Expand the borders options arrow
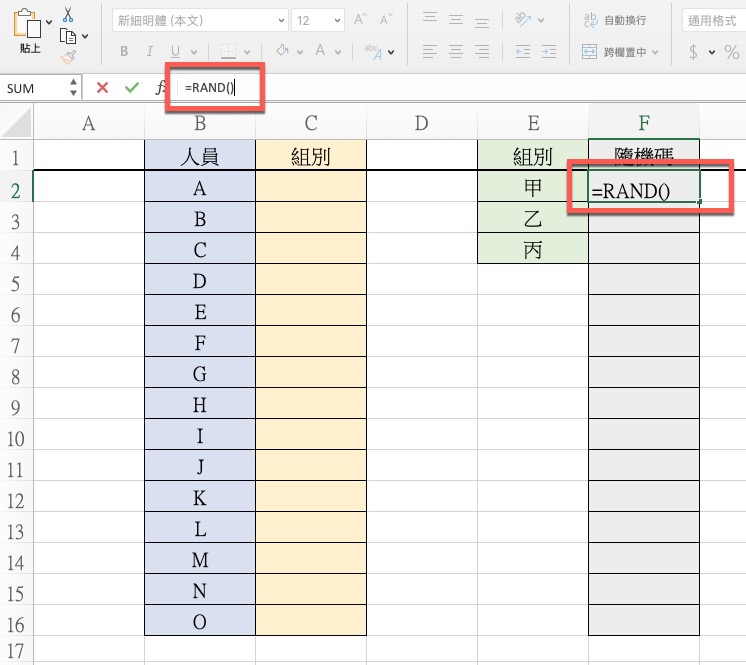Screen dimensions: 746x665 [x=247, y=52]
